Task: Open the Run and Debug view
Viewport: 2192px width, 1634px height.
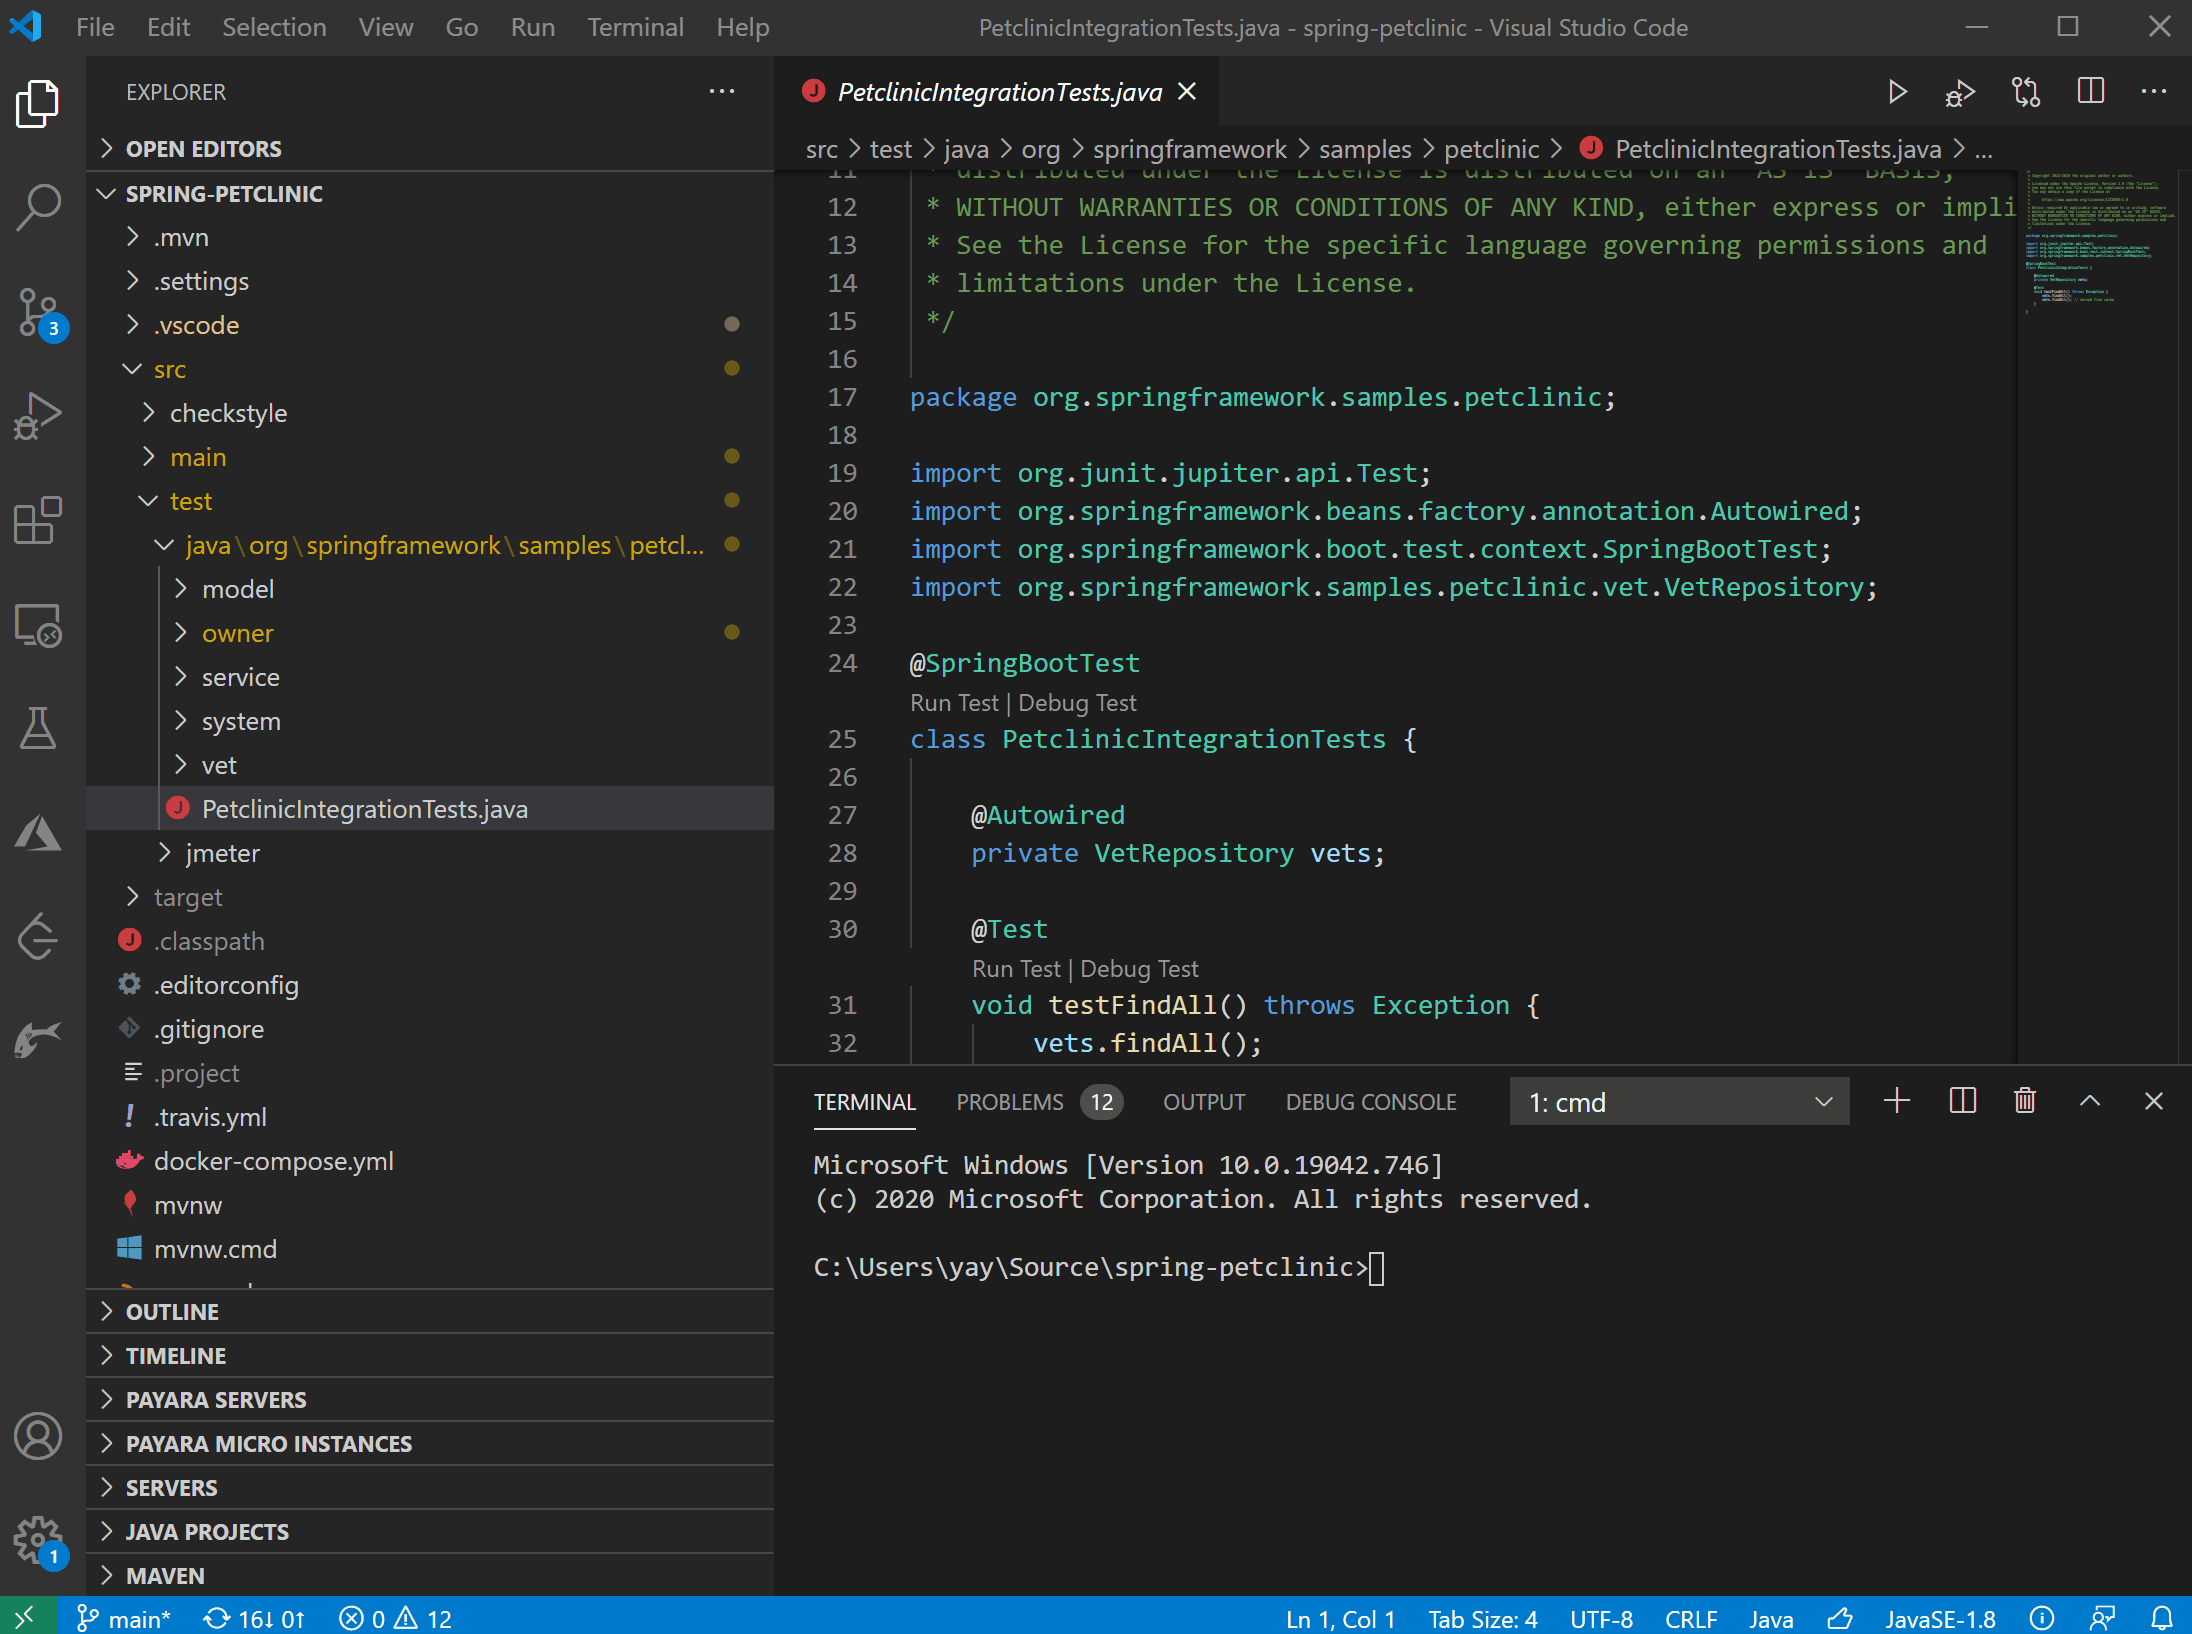Action: click(x=38, y=414)
